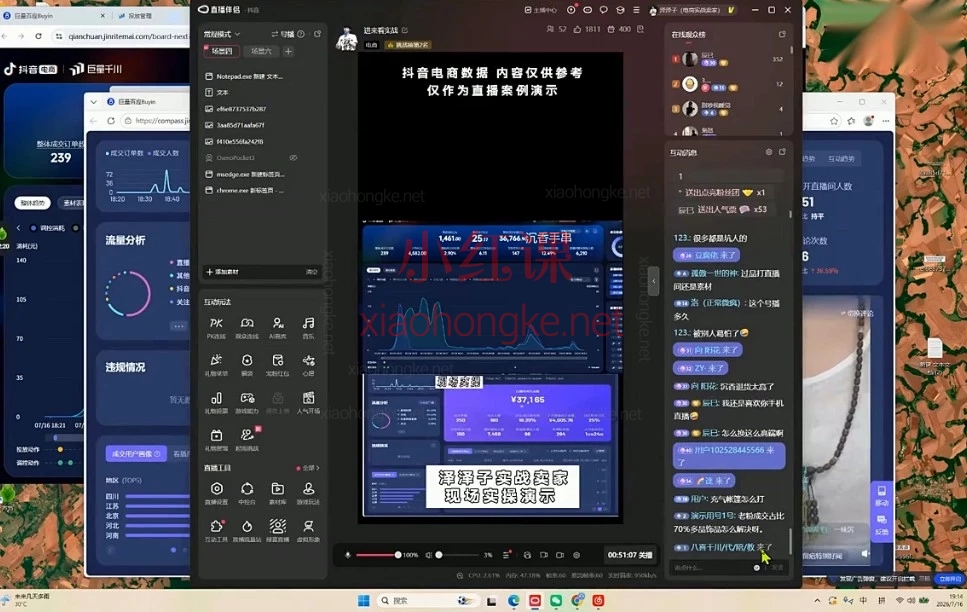Click the chat bubble icon in title bar

point(604,10)
